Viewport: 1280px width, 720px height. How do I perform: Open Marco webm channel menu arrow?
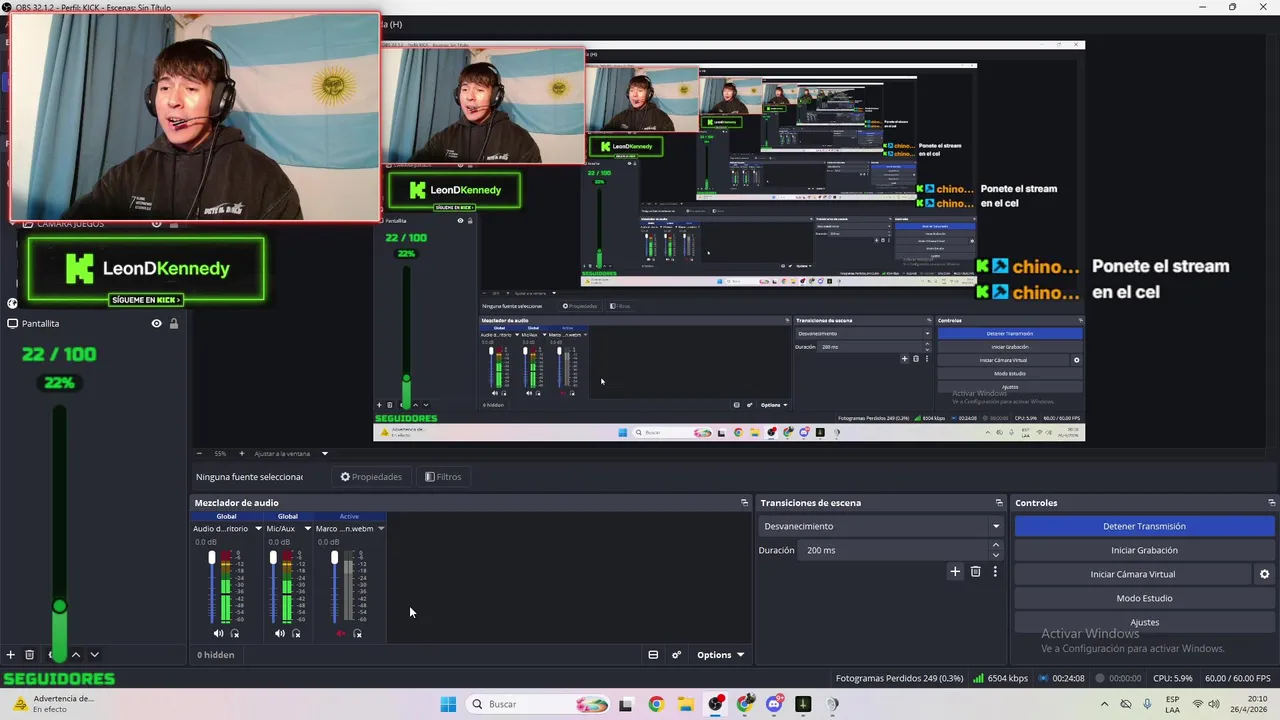pos(381,529)
